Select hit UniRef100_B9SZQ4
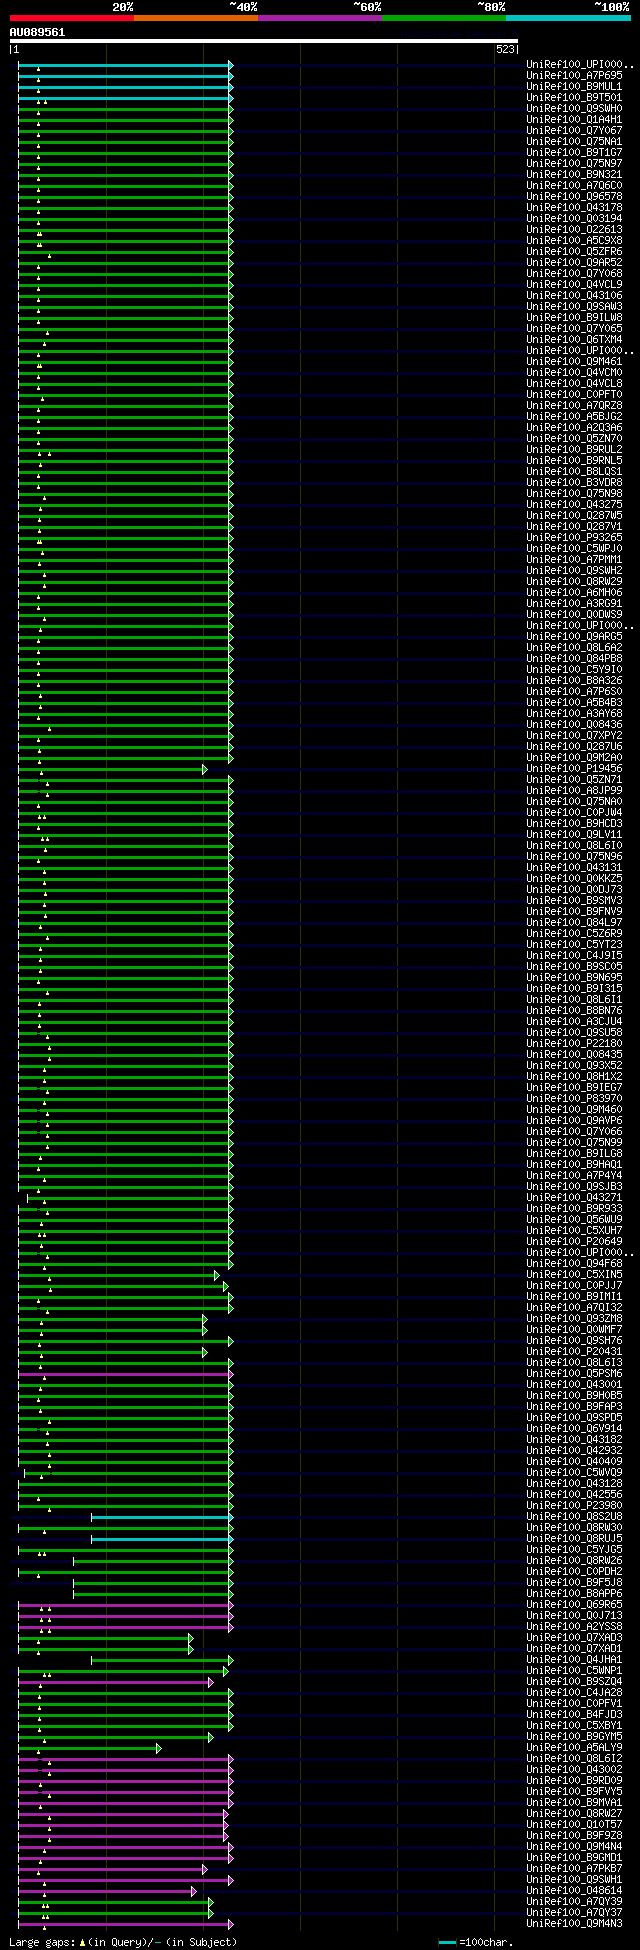 click(574, 1681)
